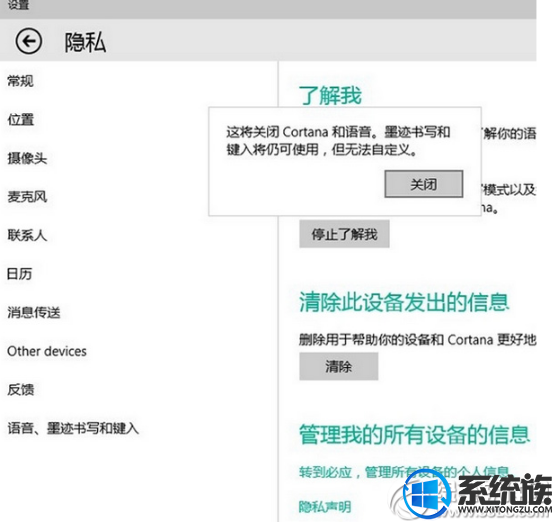The height and width of the screenshot is (522, 552).
Task: Click the 清除 button
Action: 339,367
